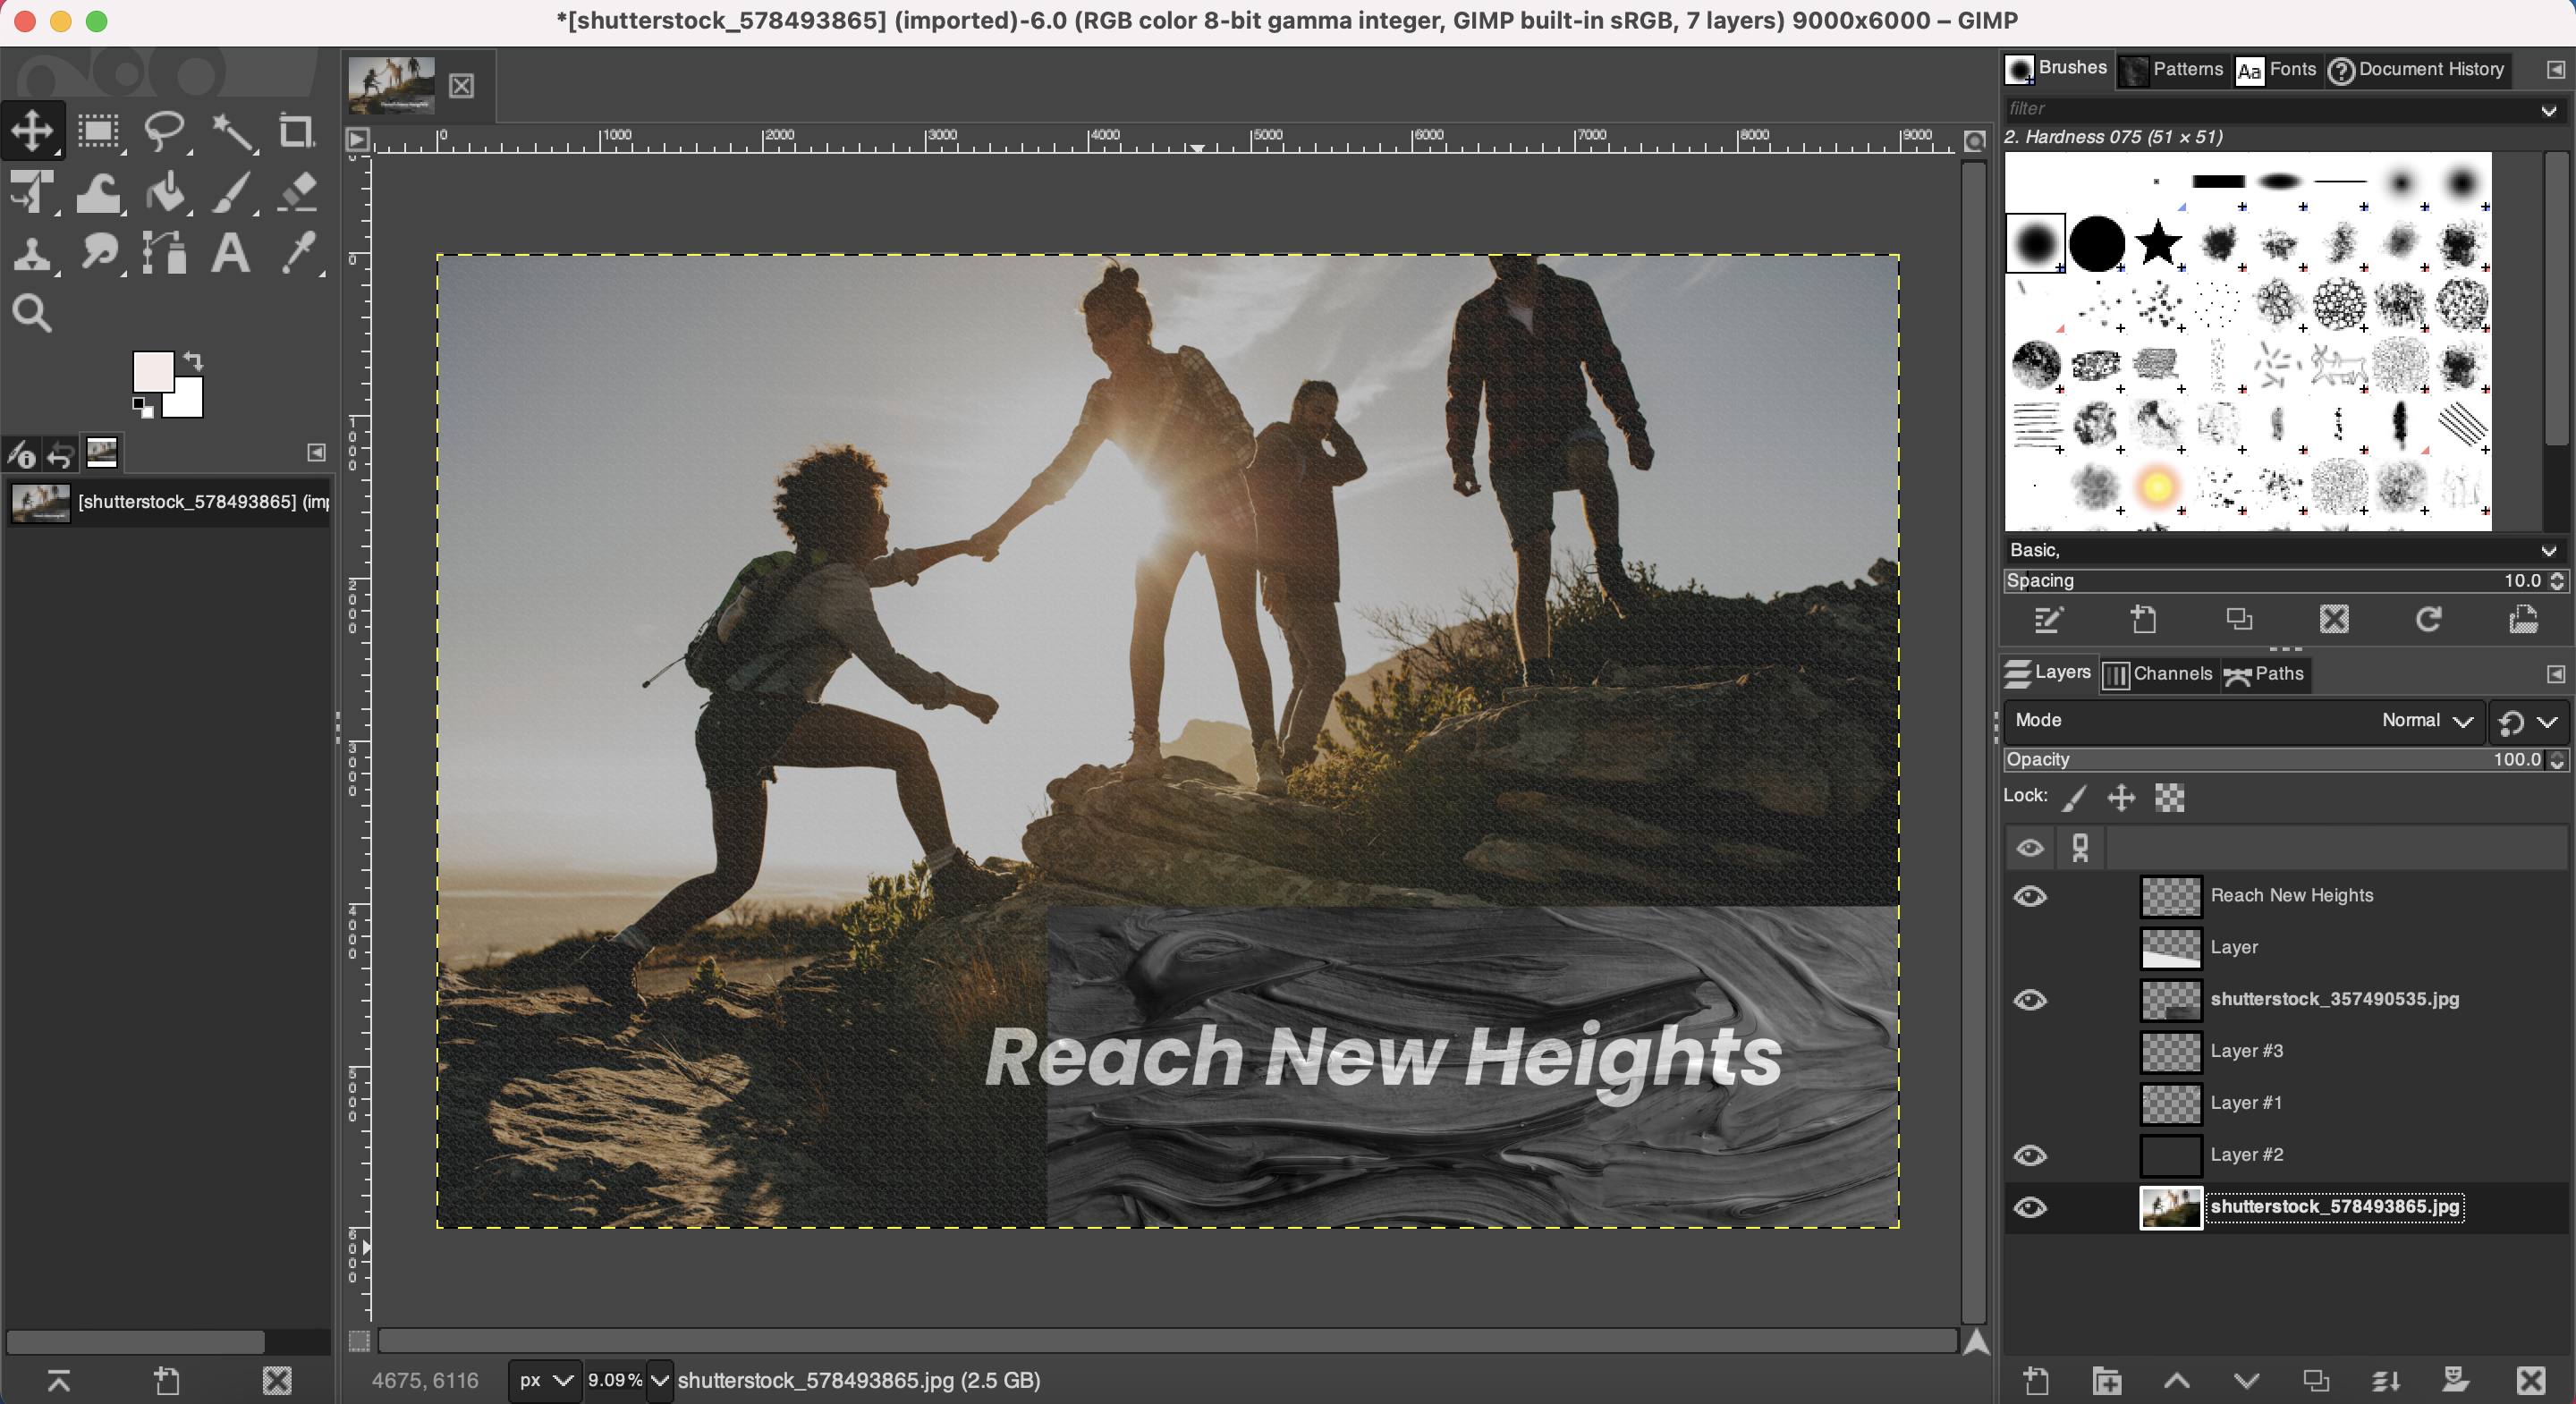Toggle visibility of shutterstock_357490535.jpg layer
Screen dimensions: 2576x1404
pyautogui.click(x=2031, y=998)
